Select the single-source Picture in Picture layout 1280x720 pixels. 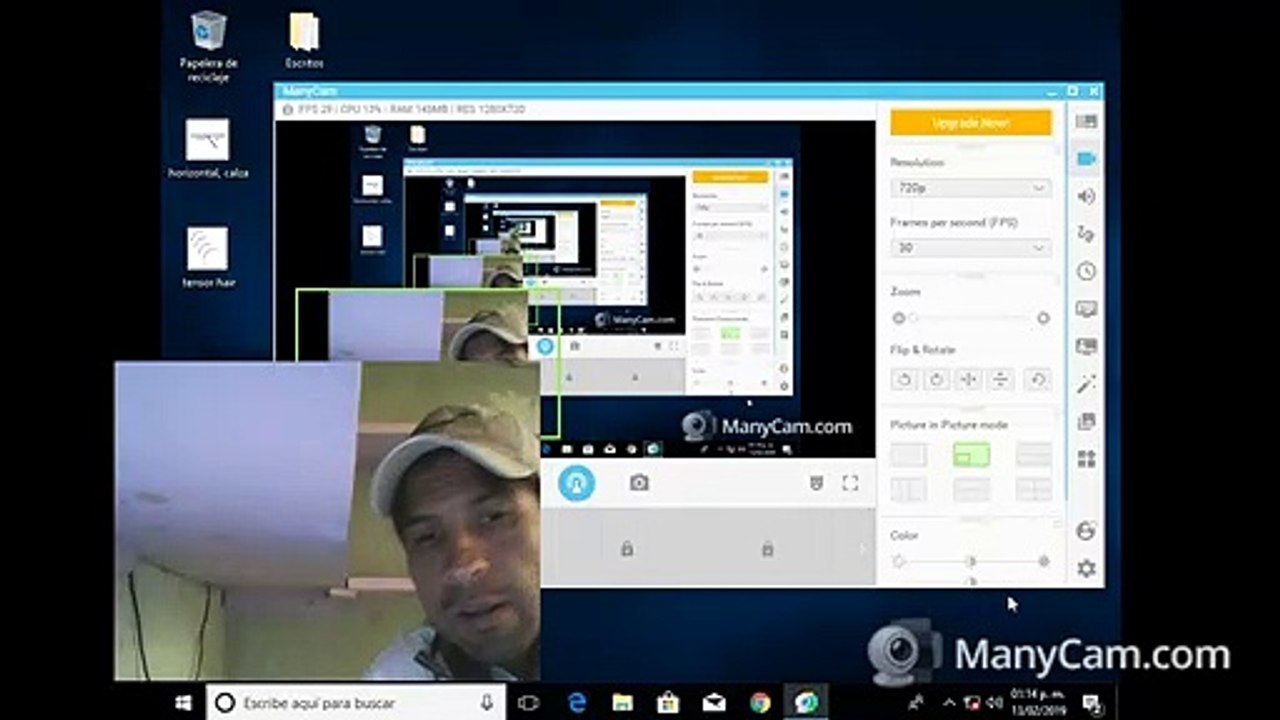coord(908,455)
